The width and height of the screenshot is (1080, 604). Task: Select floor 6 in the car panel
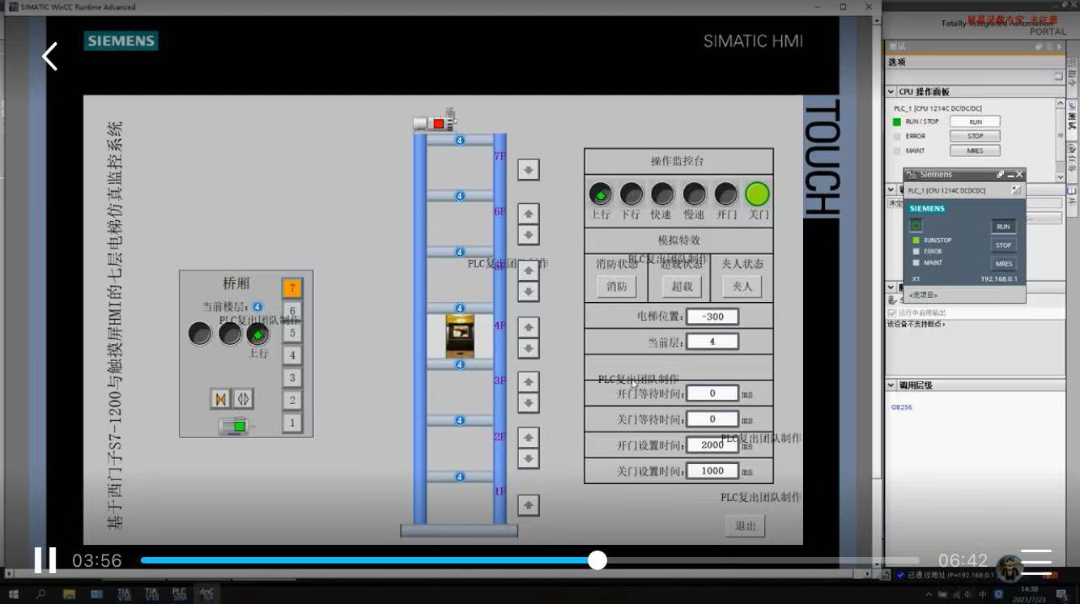292,311
